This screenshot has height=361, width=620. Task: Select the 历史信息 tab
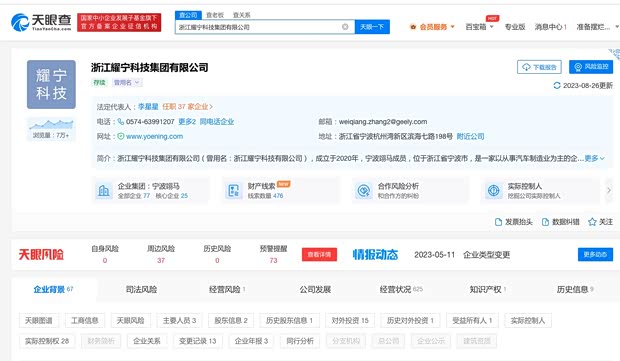(x=575, y=289)
